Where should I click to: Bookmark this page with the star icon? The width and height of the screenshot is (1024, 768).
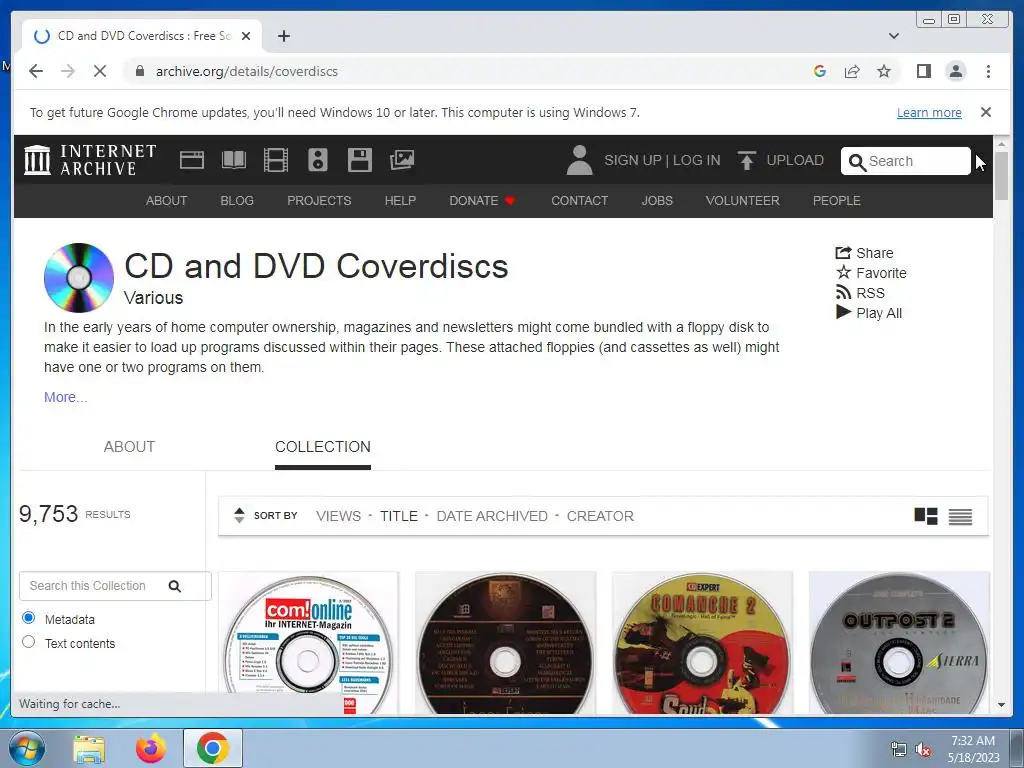884,71
